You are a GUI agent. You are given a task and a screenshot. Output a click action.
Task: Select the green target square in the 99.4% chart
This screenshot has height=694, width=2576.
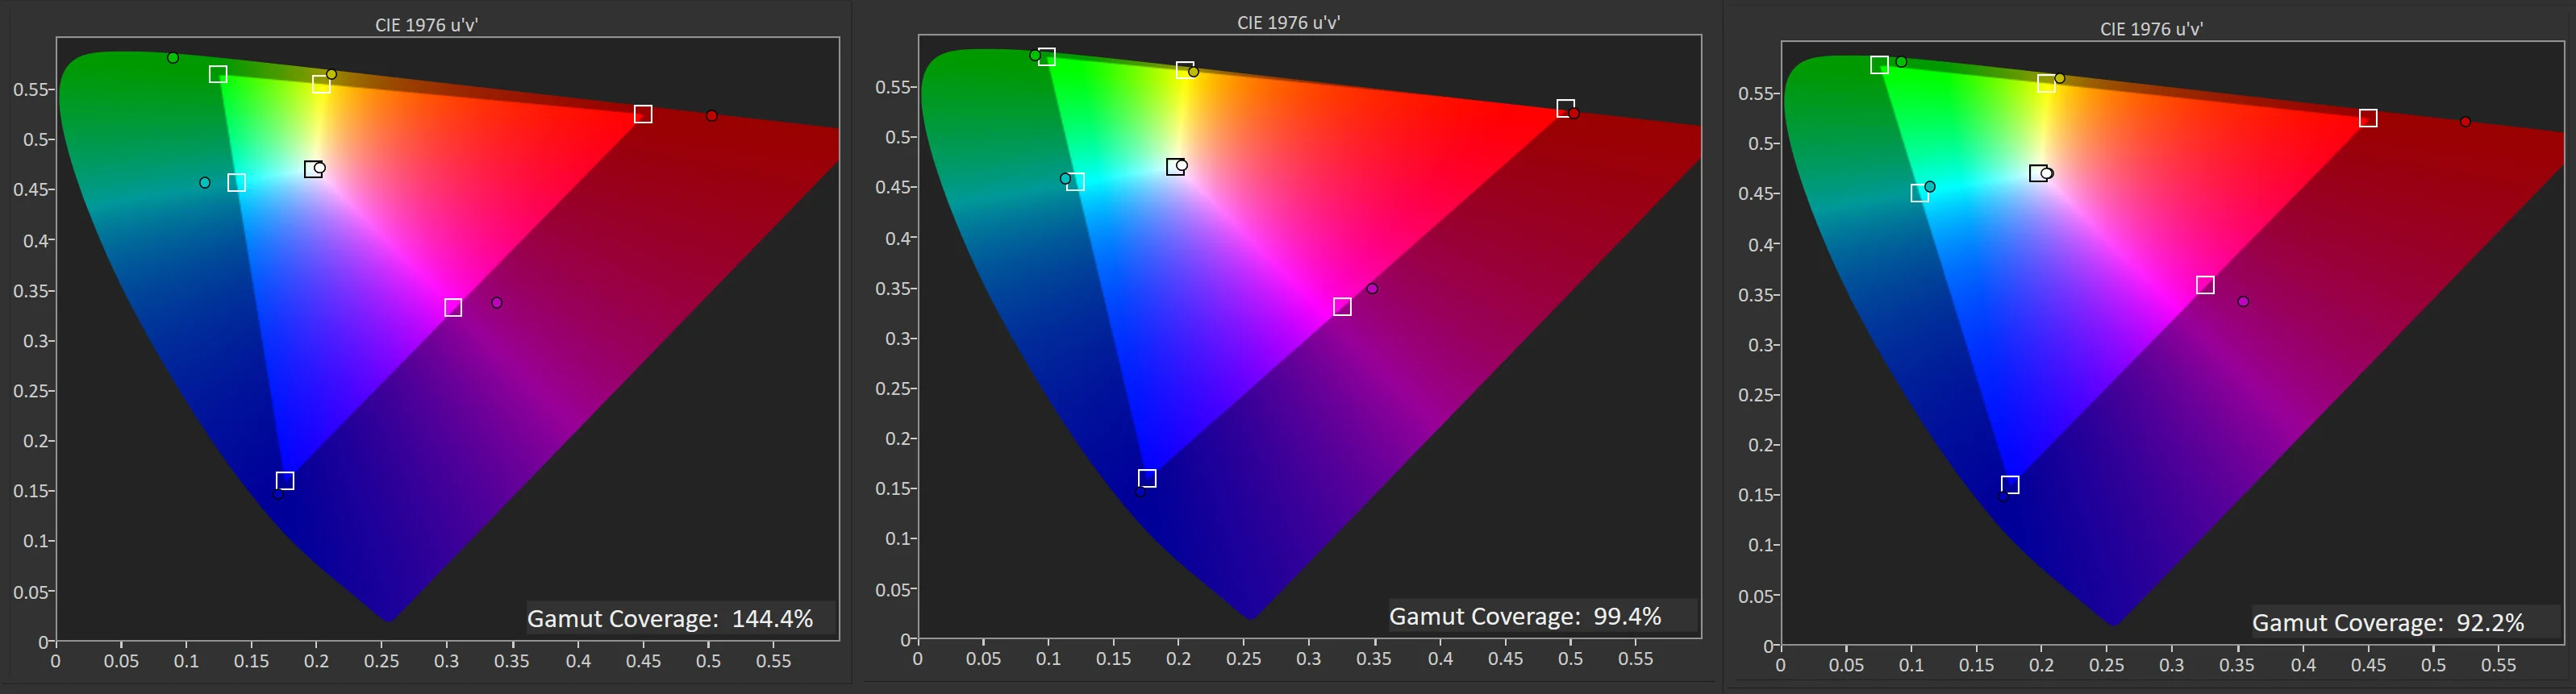point(1047,57)
